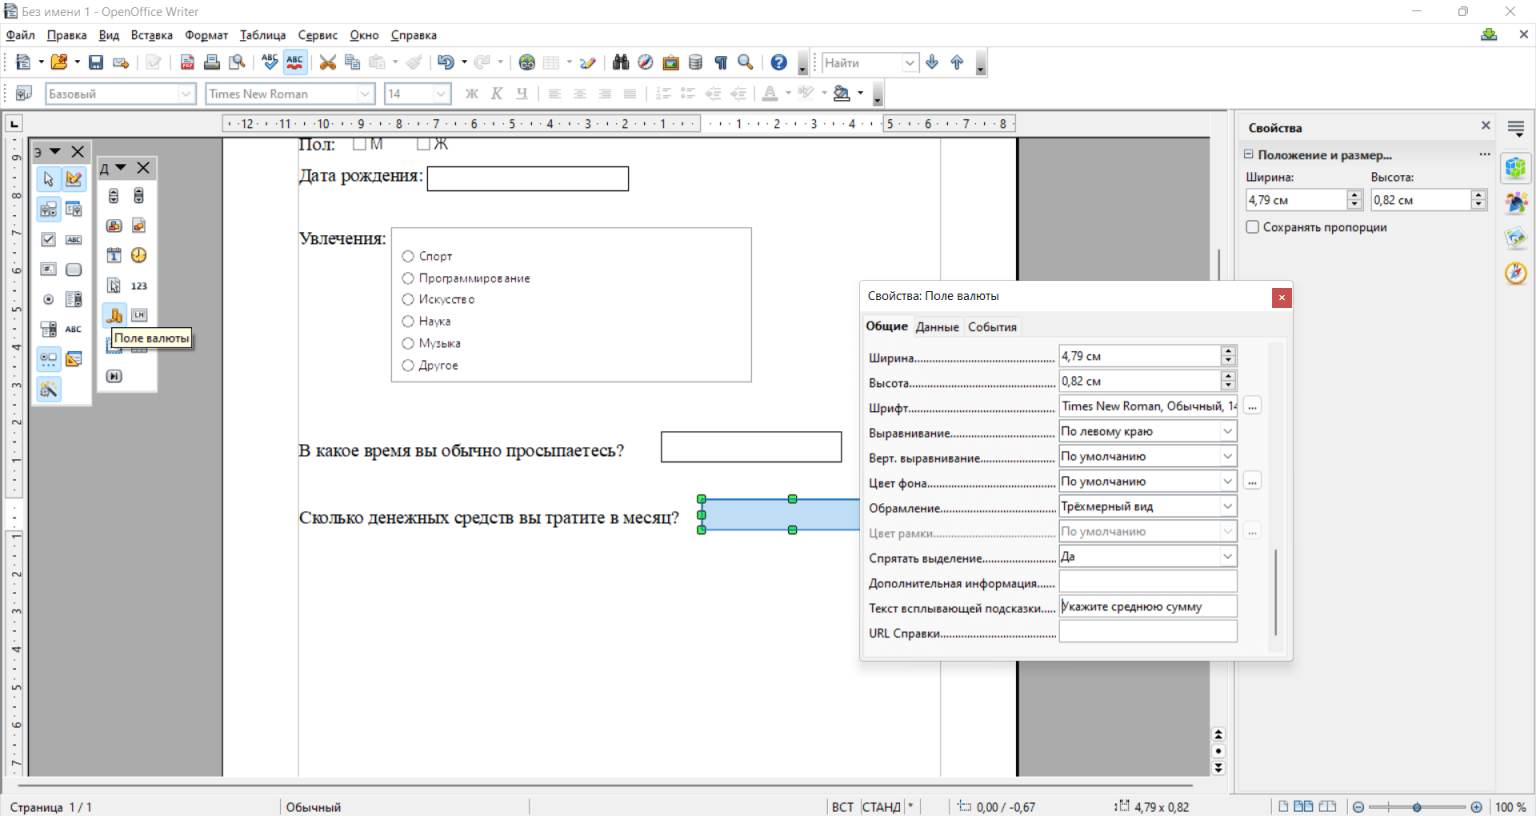The image size is (1536, 816).
Task: Toggle form design mode icon
Action: 74,179
